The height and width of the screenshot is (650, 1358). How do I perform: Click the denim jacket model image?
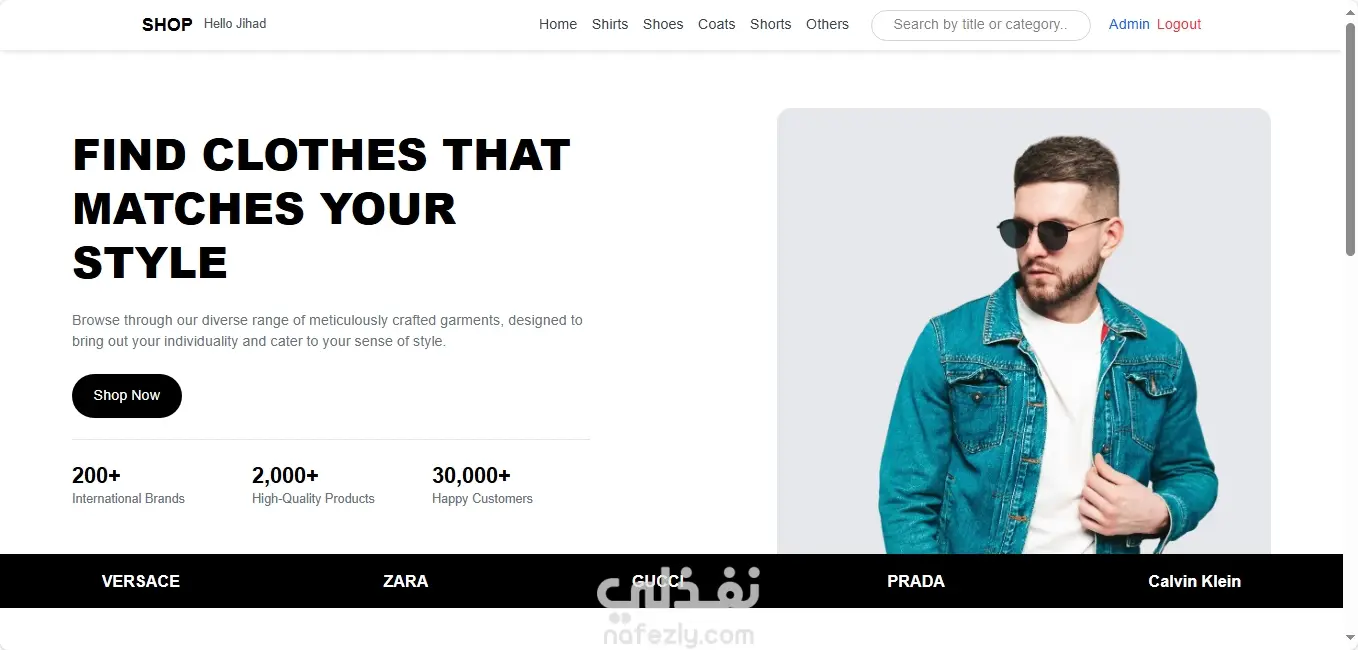1024,331
